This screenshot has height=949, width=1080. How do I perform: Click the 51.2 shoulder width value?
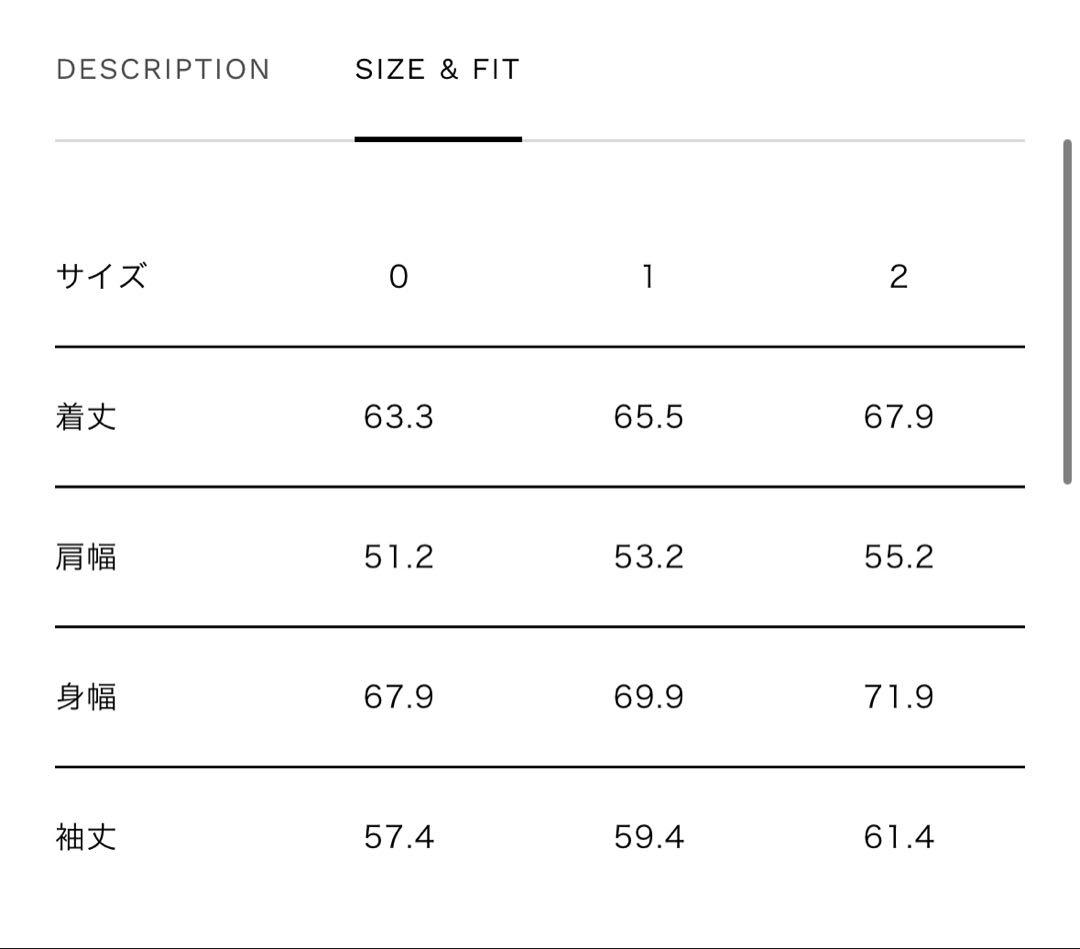[x=398, y=557]
